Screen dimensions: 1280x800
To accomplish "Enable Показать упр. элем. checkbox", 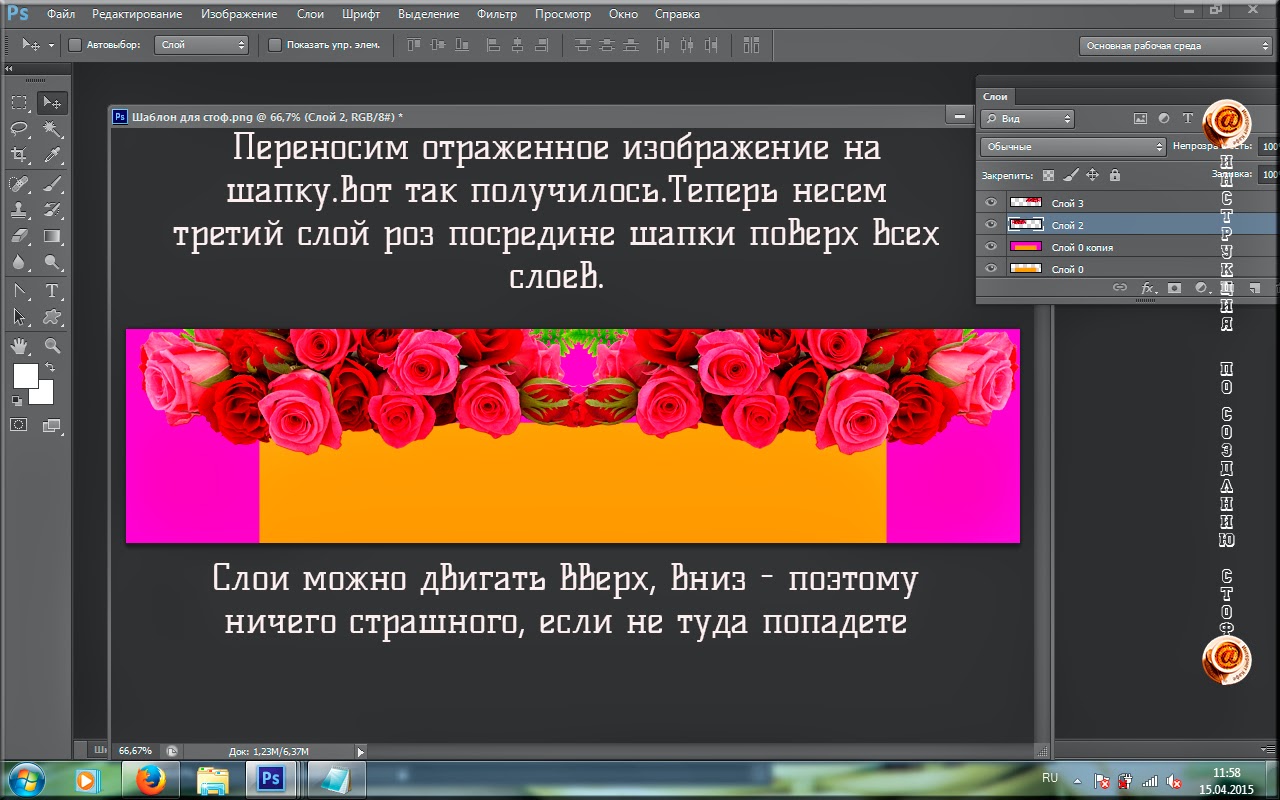I will point(275,45).
